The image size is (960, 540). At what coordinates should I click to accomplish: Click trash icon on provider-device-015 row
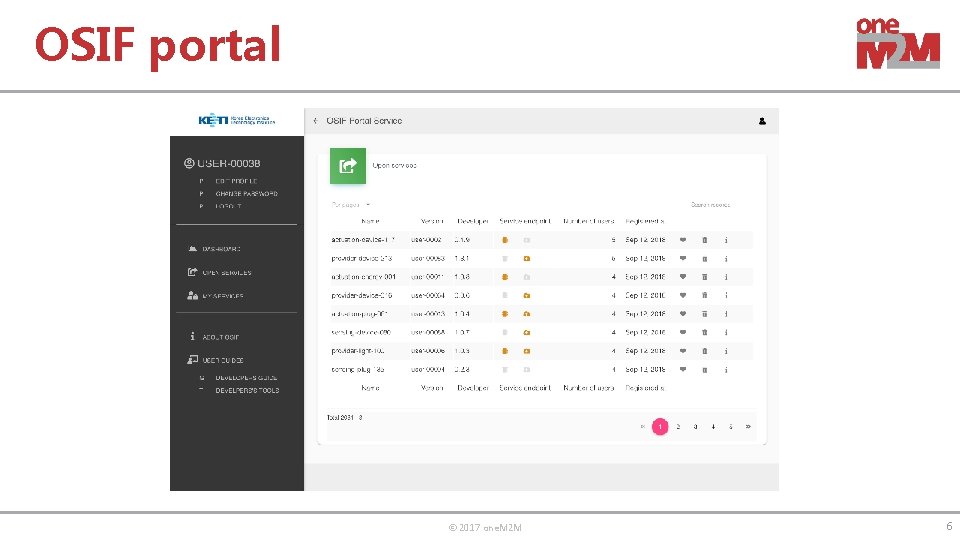pos(705,295)
